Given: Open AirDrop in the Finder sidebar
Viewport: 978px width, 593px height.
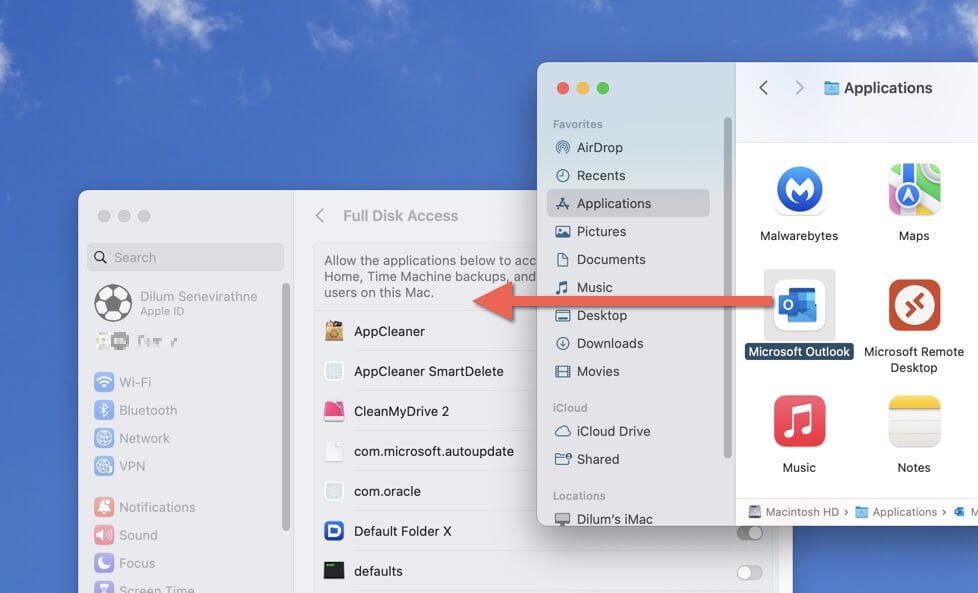Looking at the screenshot, I should (589, 148).
